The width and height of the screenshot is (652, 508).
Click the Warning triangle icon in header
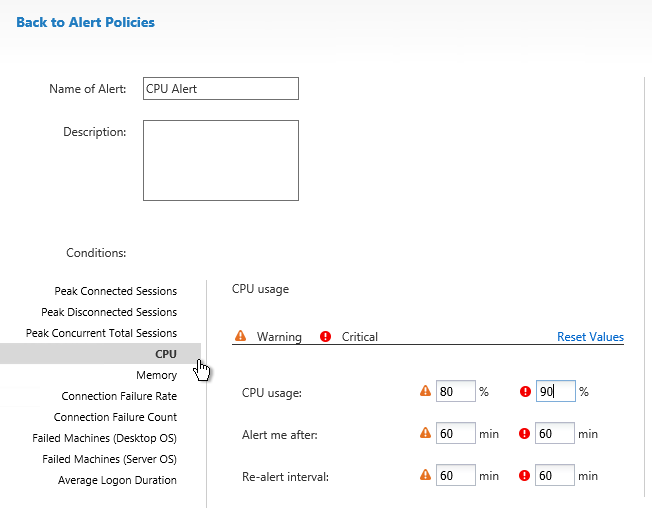pos(240,335)
